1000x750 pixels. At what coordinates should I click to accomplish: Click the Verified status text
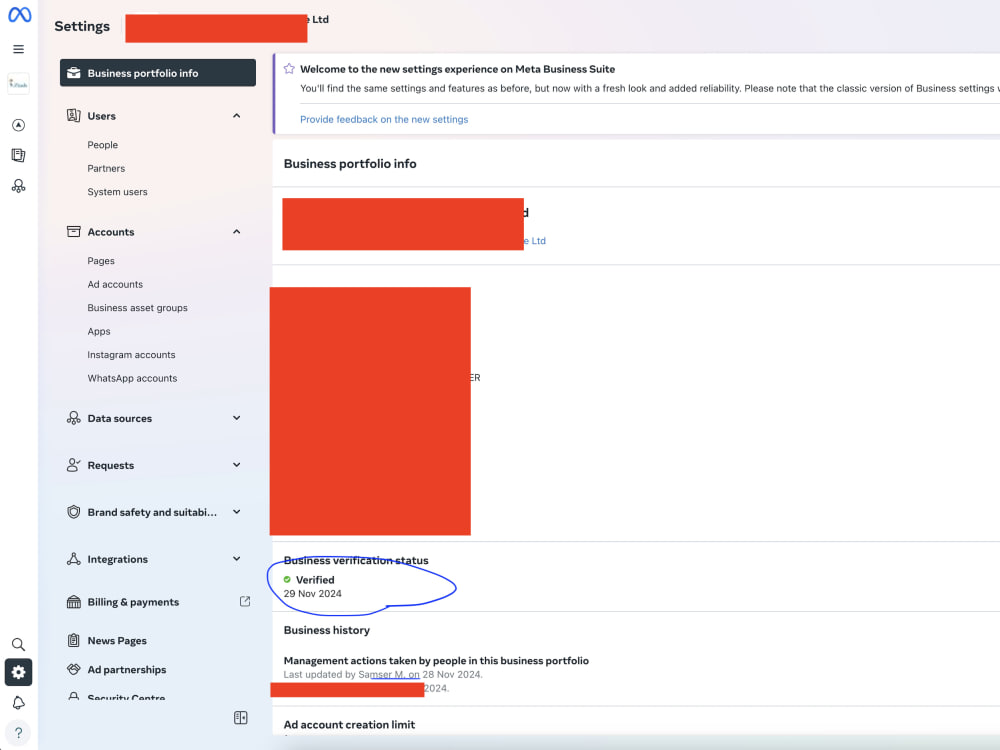tap(315, 580)
